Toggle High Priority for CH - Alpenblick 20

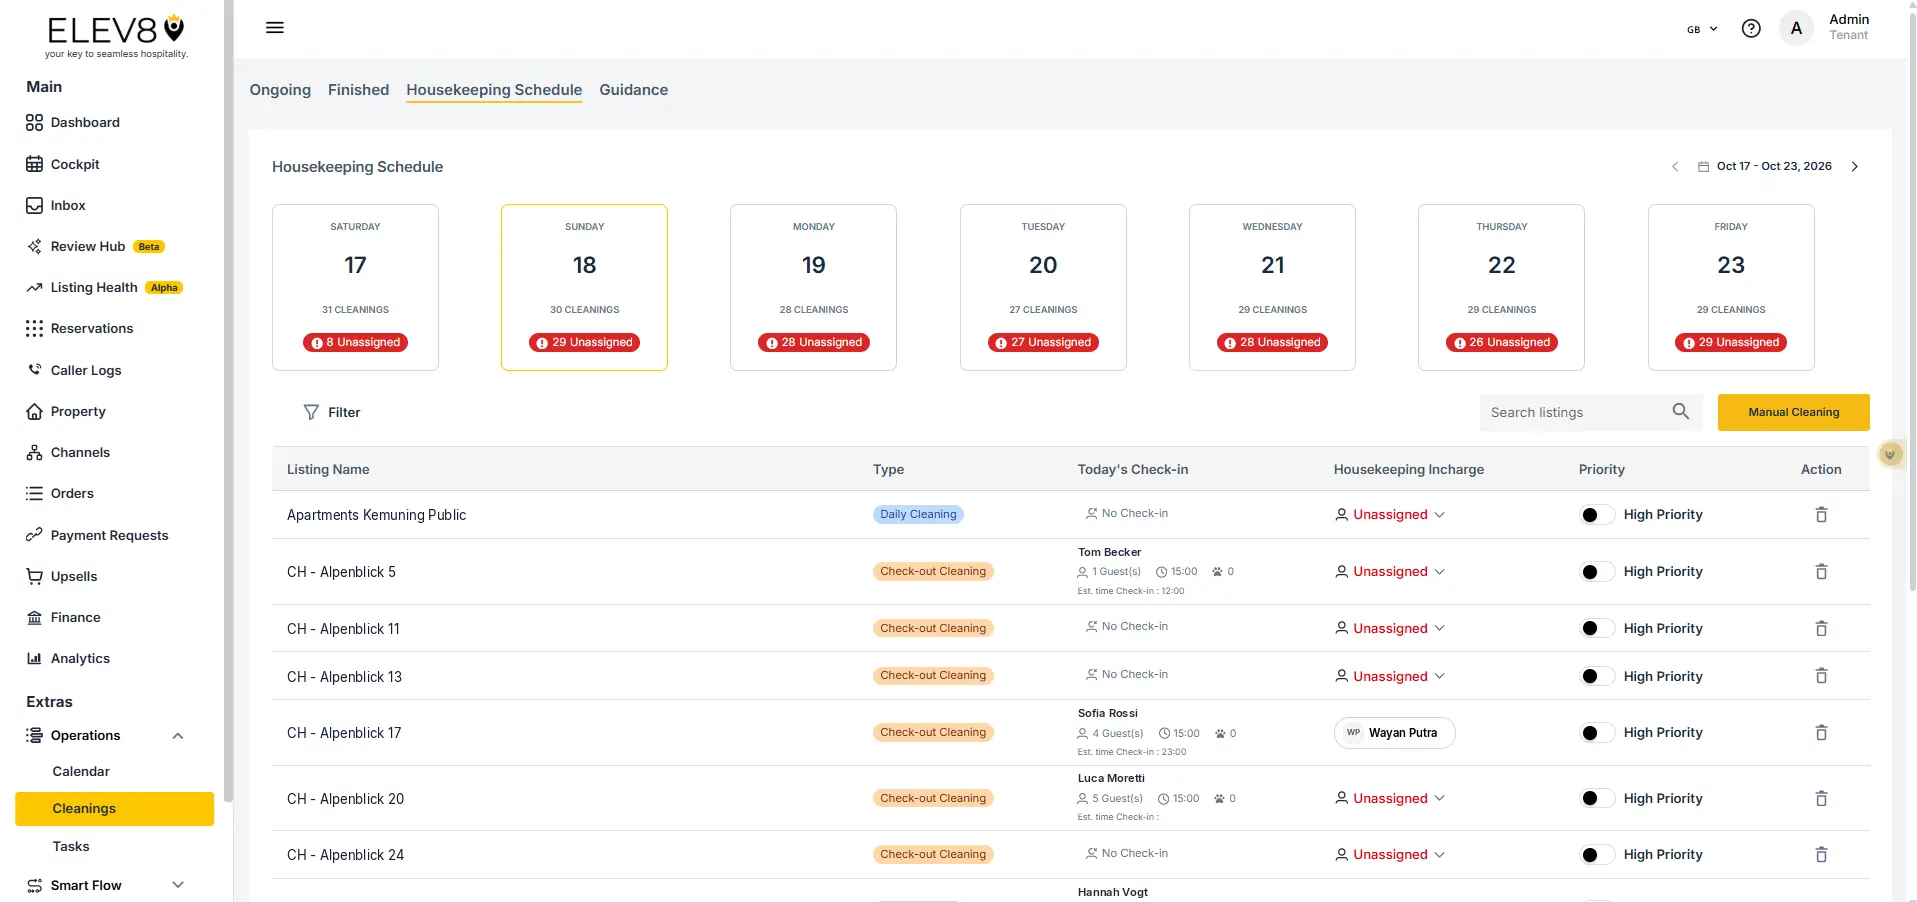click(1597, 798)
